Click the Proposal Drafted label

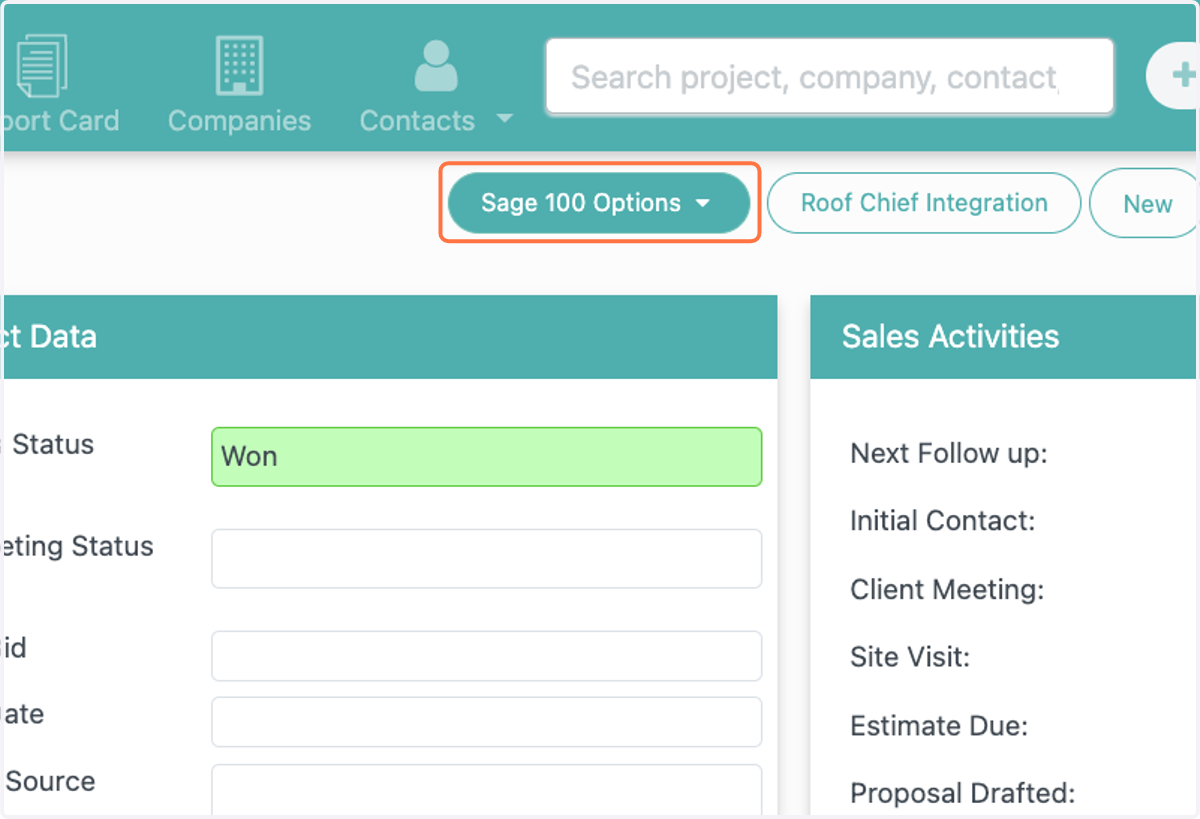[x=962, y=794]
